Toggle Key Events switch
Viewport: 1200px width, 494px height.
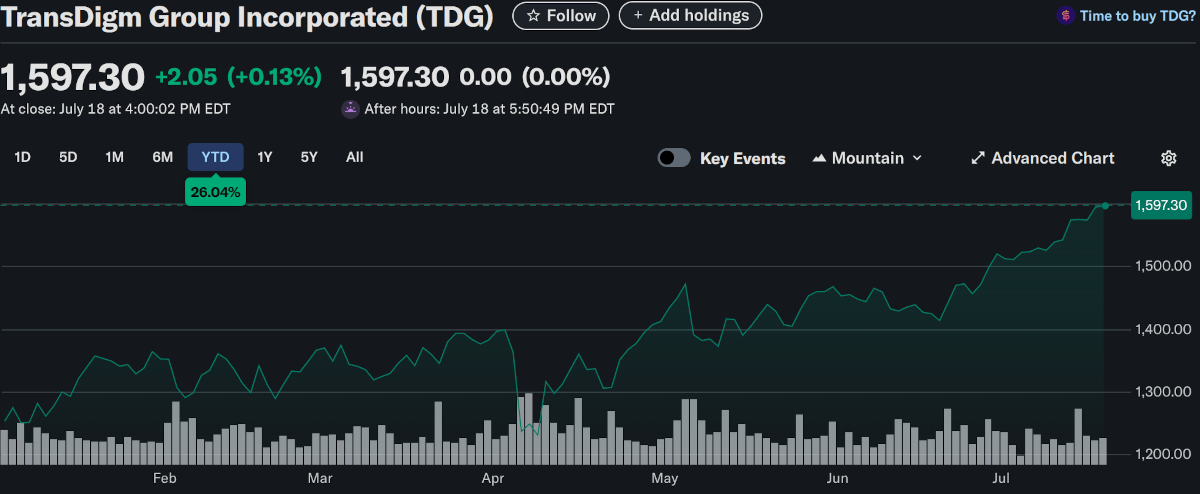tap(674, 158)
